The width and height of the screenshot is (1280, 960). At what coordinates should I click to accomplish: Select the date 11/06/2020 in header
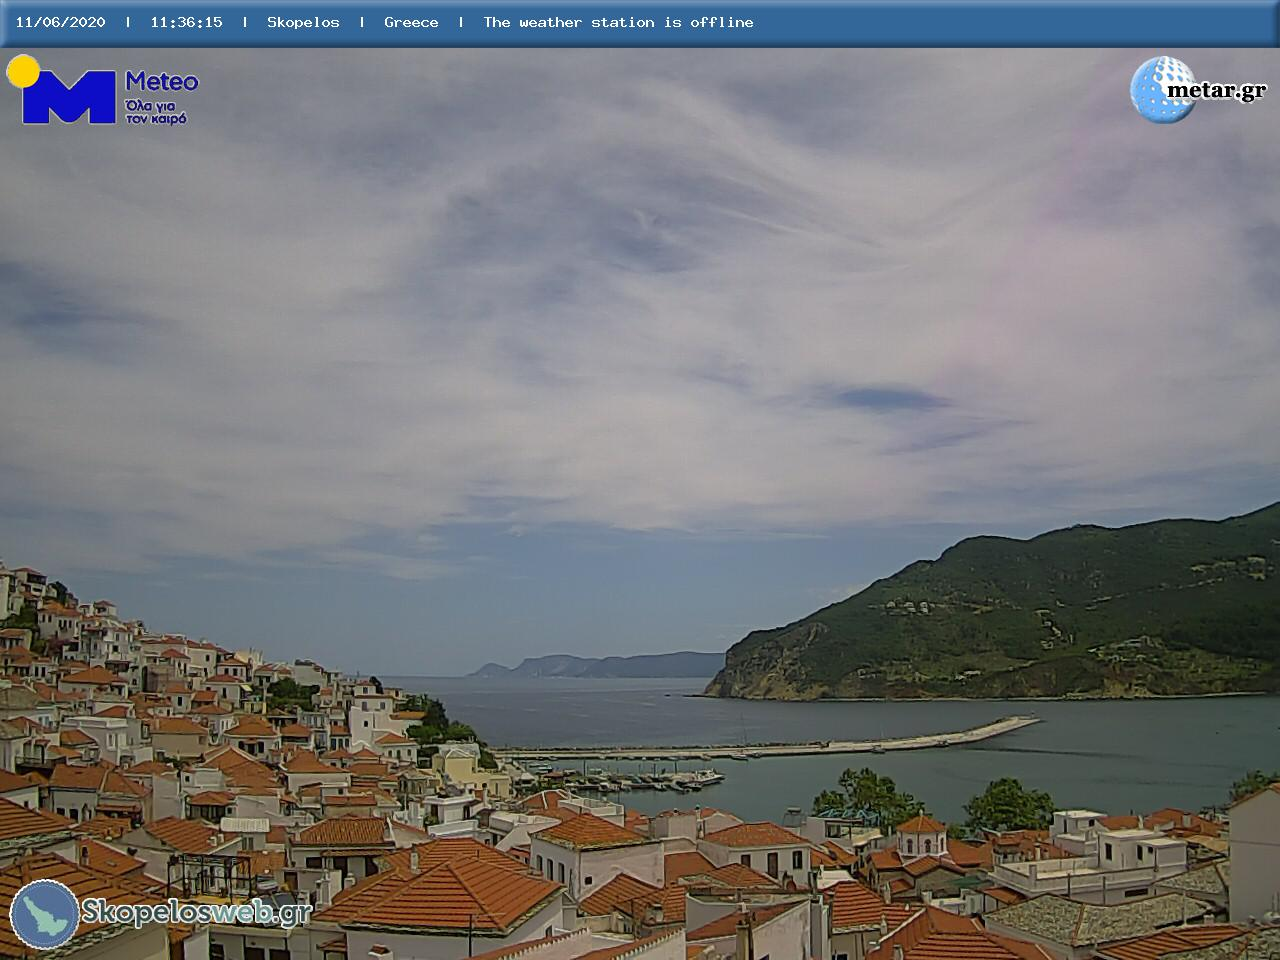pos(60,22)
